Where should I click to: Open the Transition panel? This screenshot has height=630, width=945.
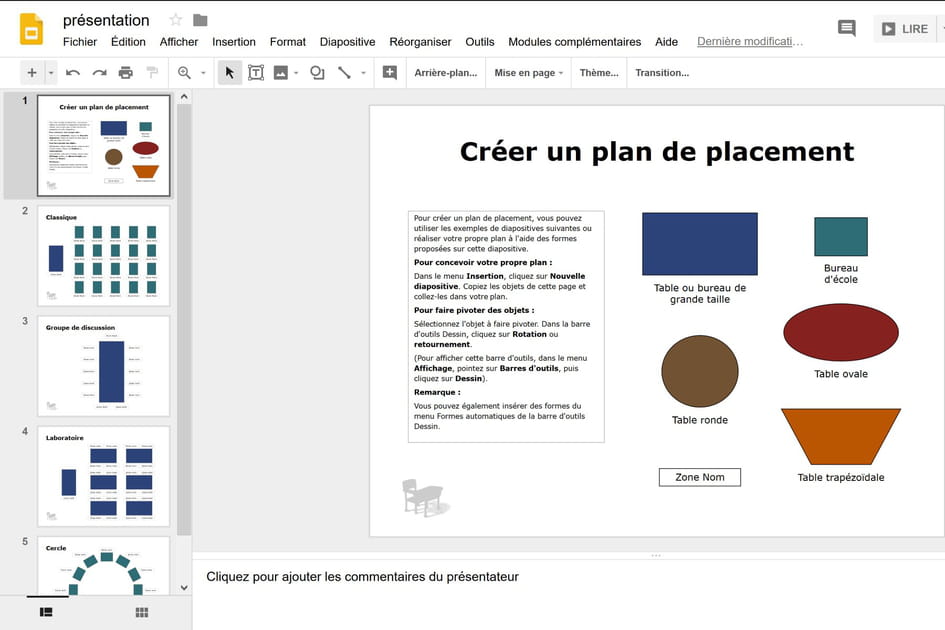662,73
